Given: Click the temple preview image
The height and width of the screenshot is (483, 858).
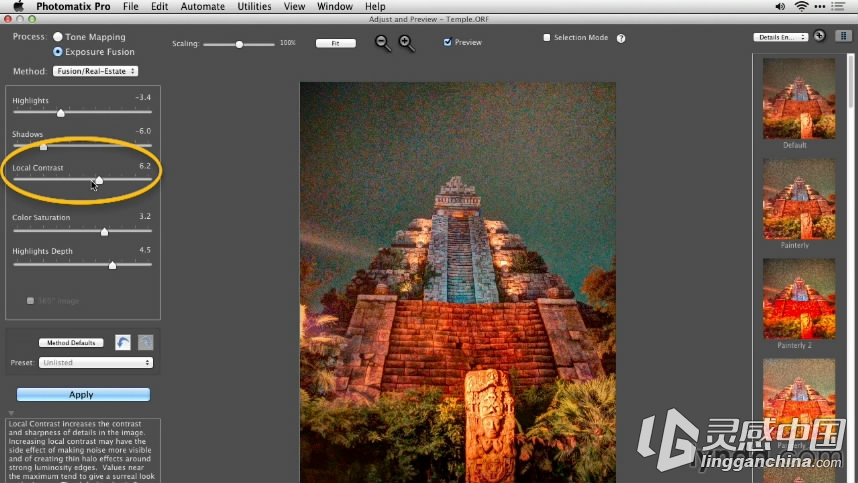Looking at the screenshot, I should click(457, 282).
